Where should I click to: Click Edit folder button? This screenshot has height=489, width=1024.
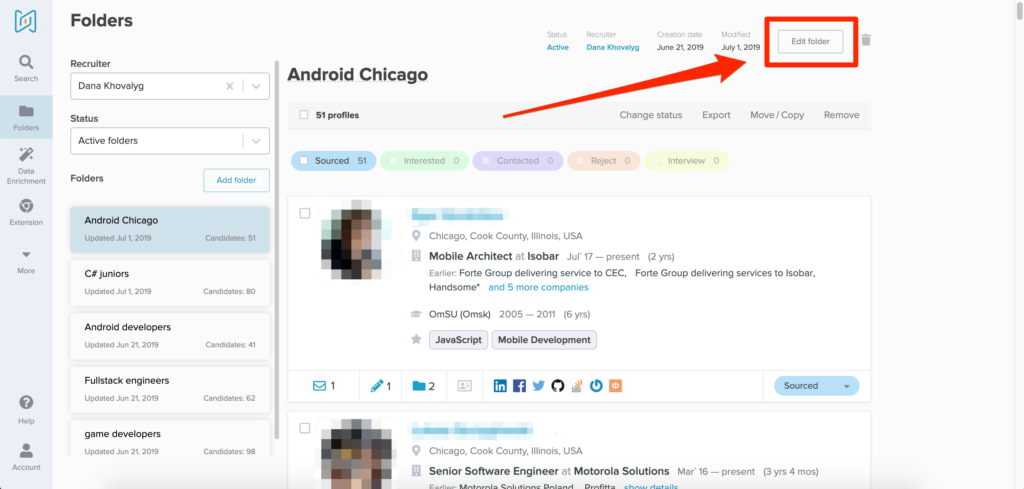tap(810, 41)
